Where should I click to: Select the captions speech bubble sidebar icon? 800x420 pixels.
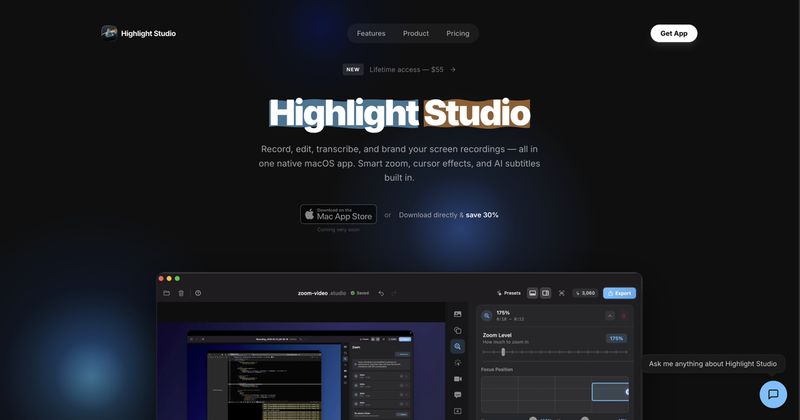(458, 395)
